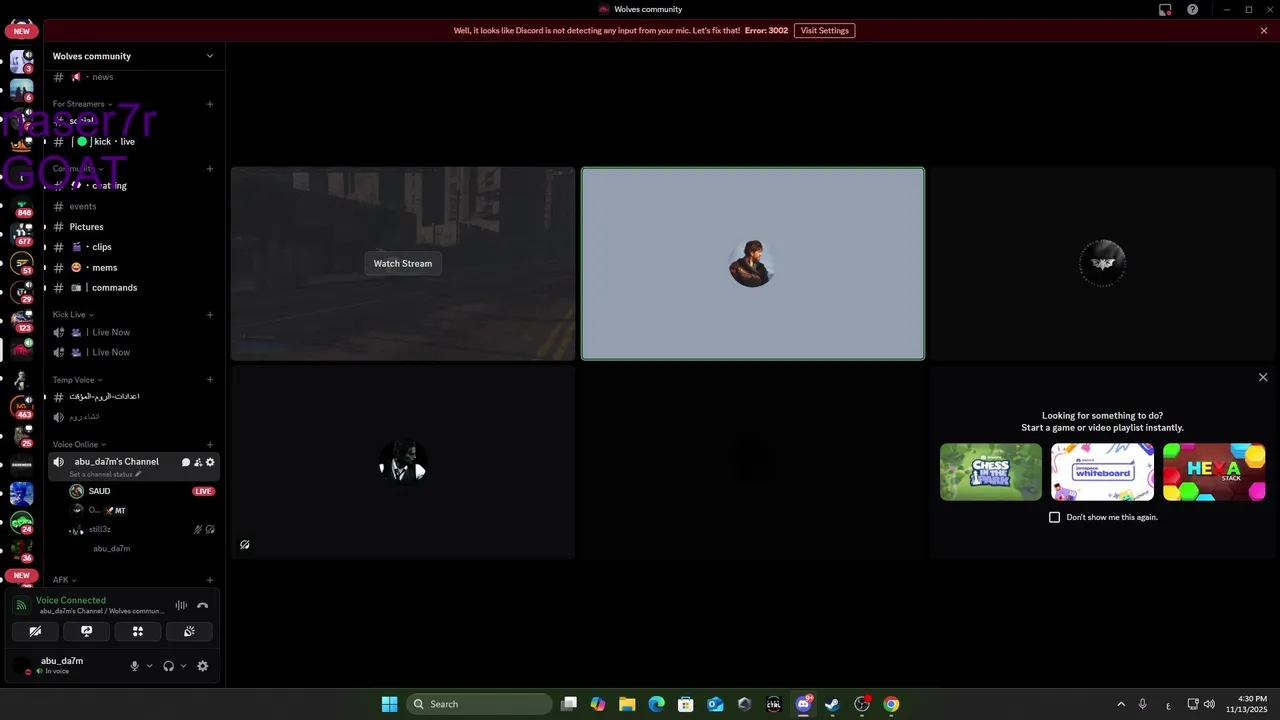Click Visit Settings in error banner
This screenshot has height=720, width=1280.
[824, 31]
